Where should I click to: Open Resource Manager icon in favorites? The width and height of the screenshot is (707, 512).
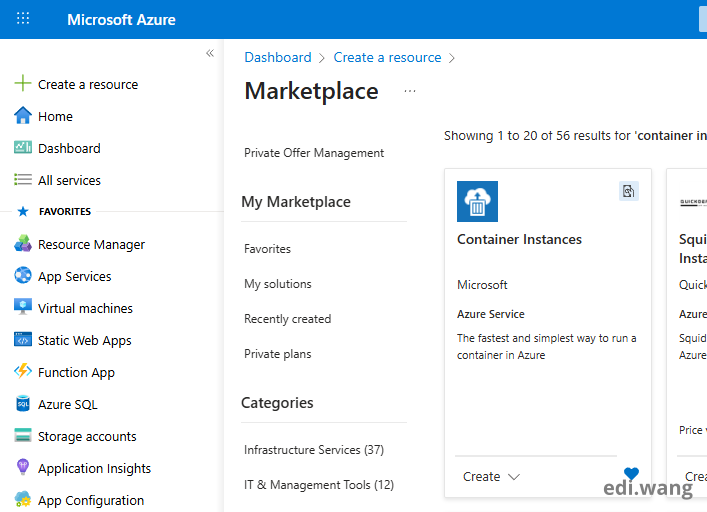(23, 244)
